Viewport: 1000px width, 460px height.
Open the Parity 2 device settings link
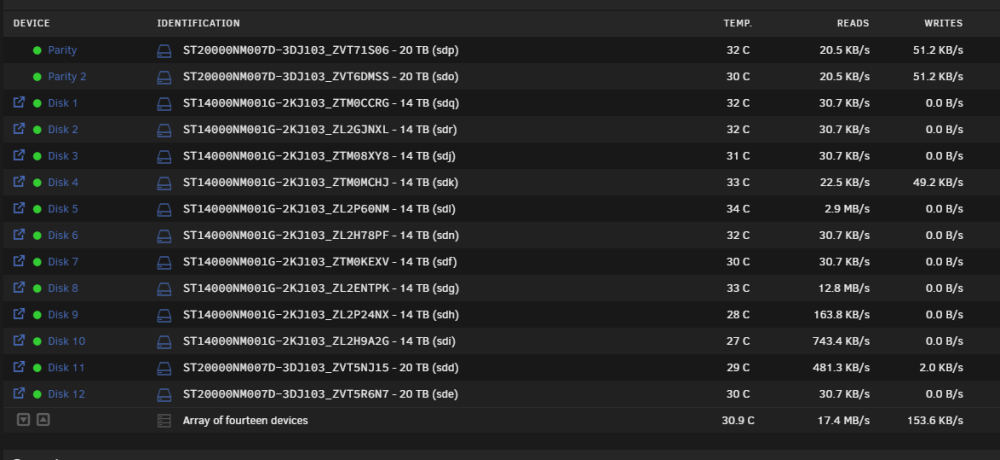coord(67,77)
